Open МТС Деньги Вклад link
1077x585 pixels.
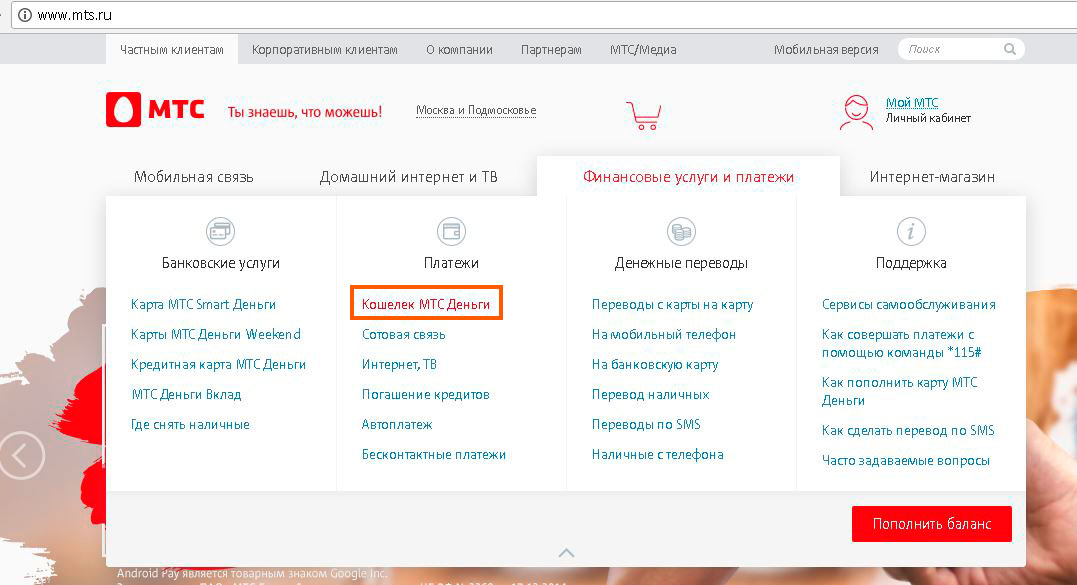186,395
